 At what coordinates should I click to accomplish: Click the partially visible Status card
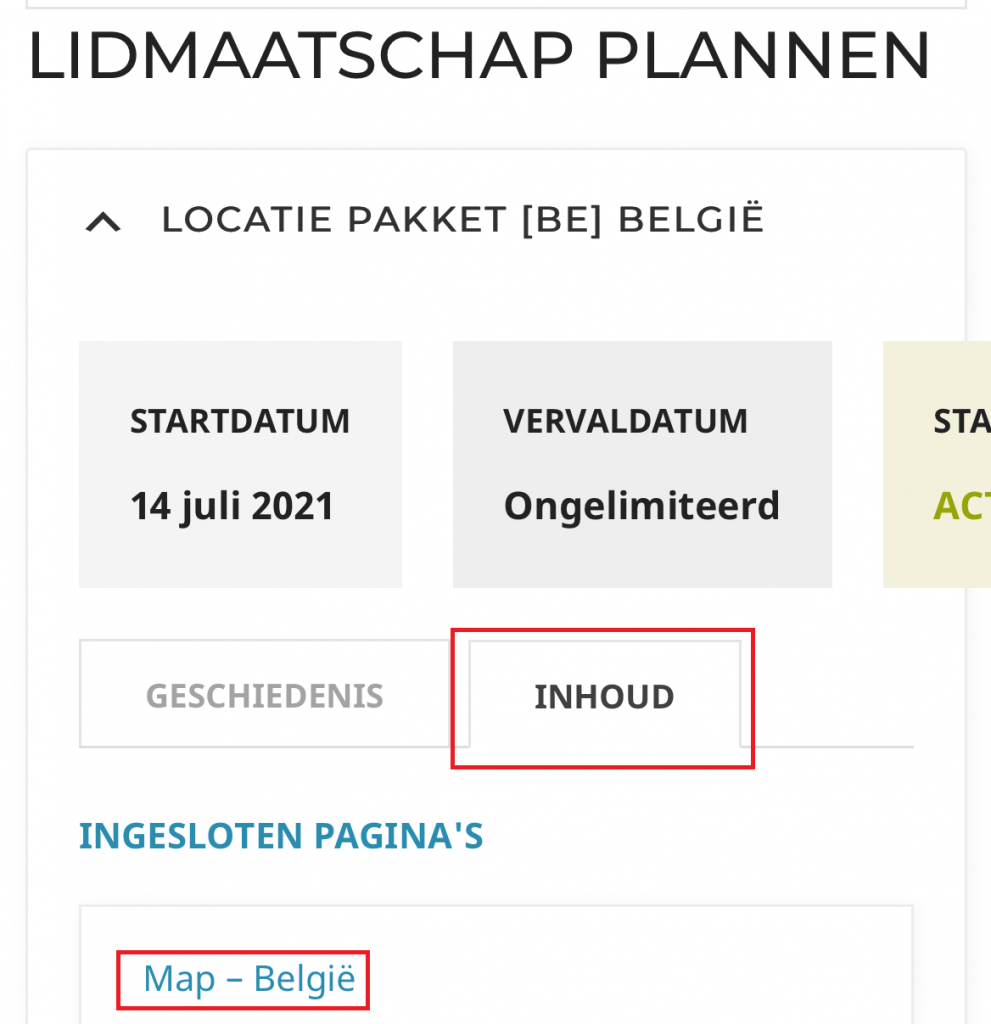pyautogui.click(x=938, y=464)
